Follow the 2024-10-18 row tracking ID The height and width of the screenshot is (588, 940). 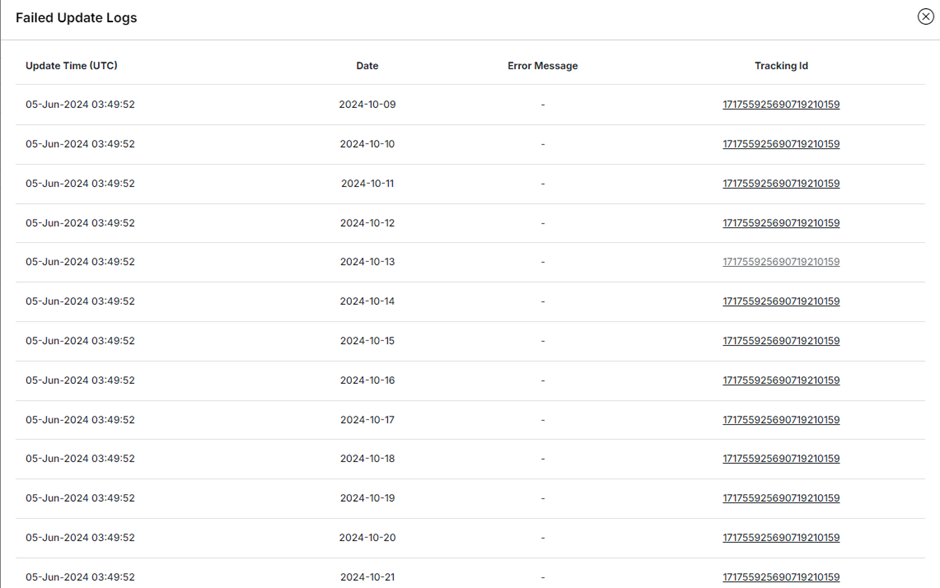click(781, 459)
